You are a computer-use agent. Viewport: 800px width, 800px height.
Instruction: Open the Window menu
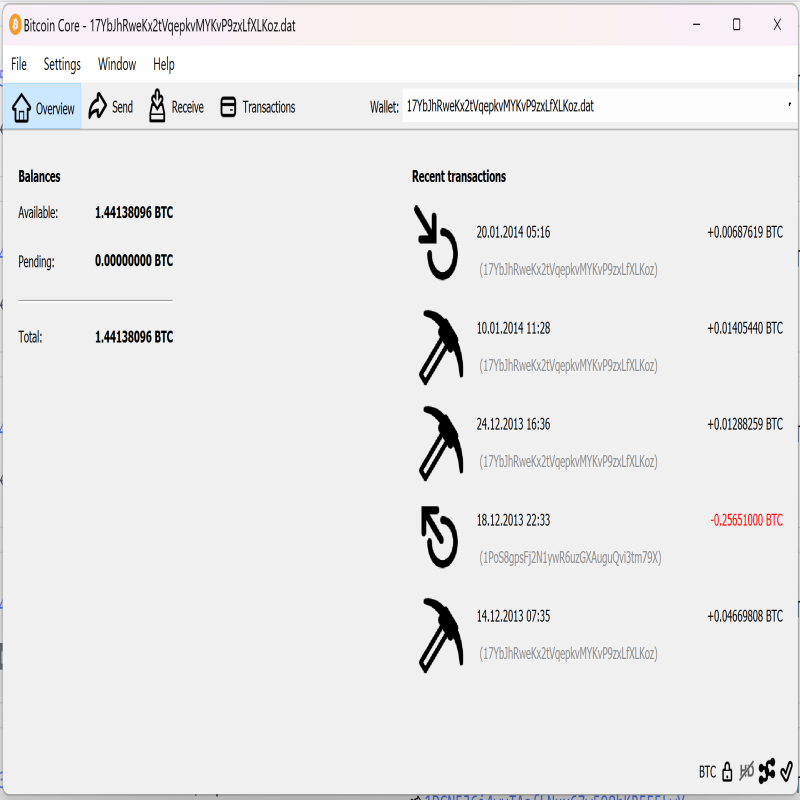pyautogui.click(x=117, y=64)
